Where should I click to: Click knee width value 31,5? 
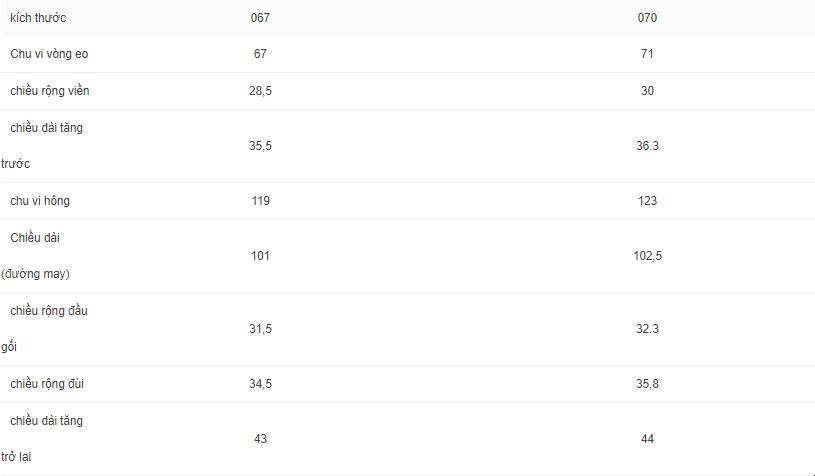(x=260, y=329)
